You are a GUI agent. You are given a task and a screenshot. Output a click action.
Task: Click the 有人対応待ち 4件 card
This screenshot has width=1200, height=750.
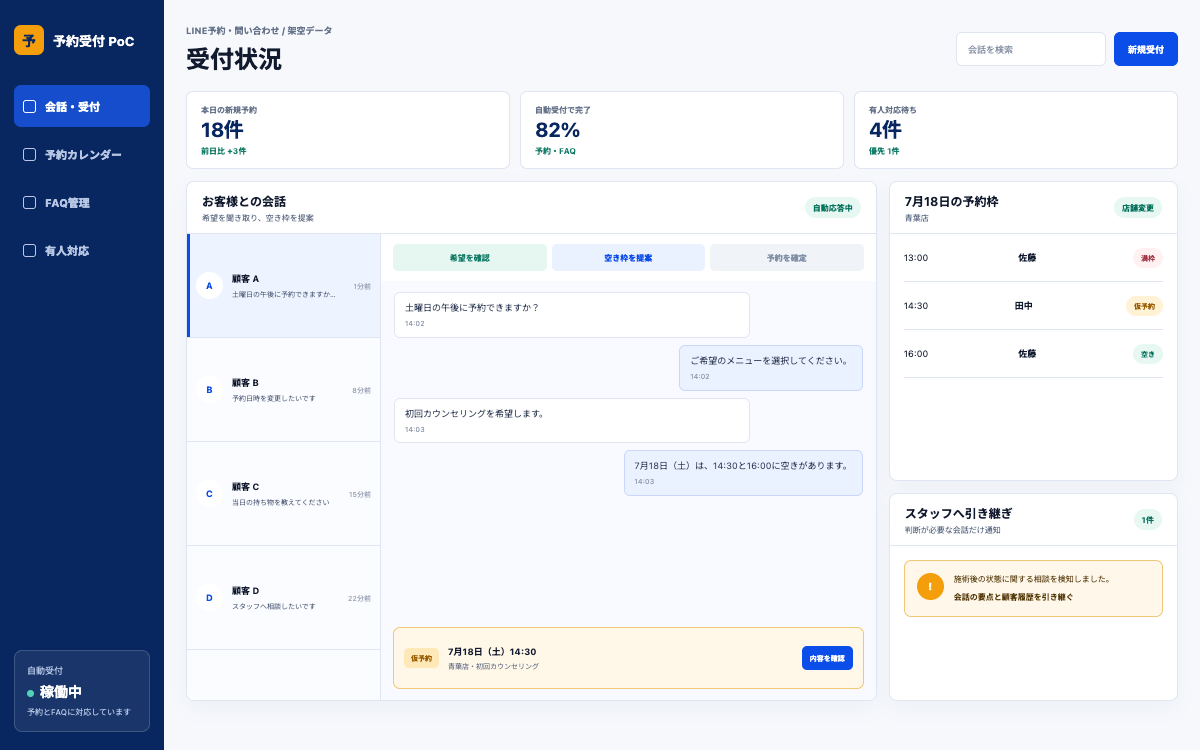[1016, 130]
